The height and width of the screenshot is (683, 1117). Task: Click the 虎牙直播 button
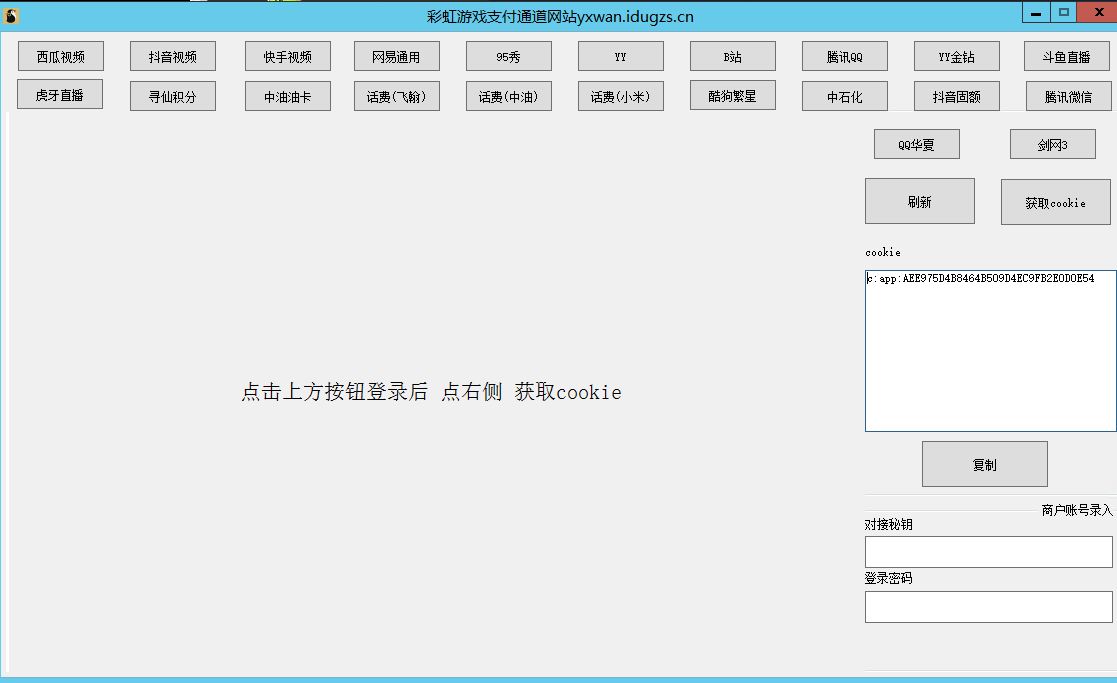60,95
